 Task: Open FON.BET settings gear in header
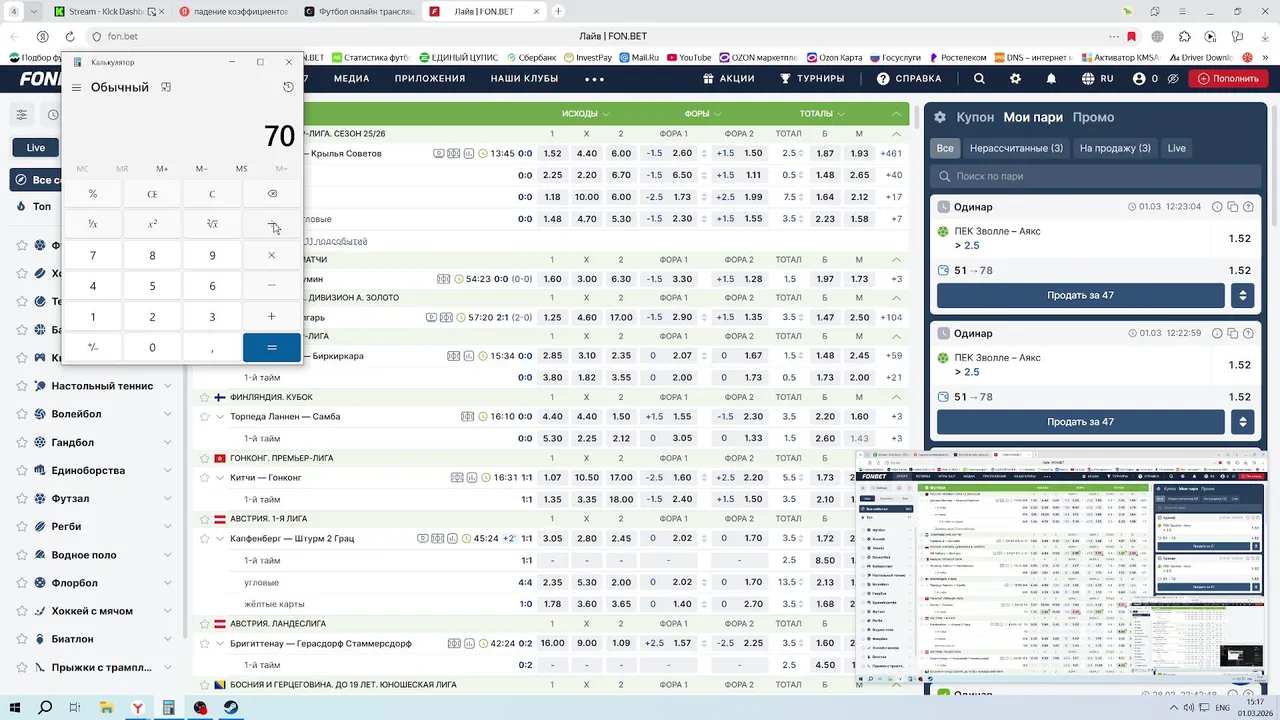[x=1015, y=79]
